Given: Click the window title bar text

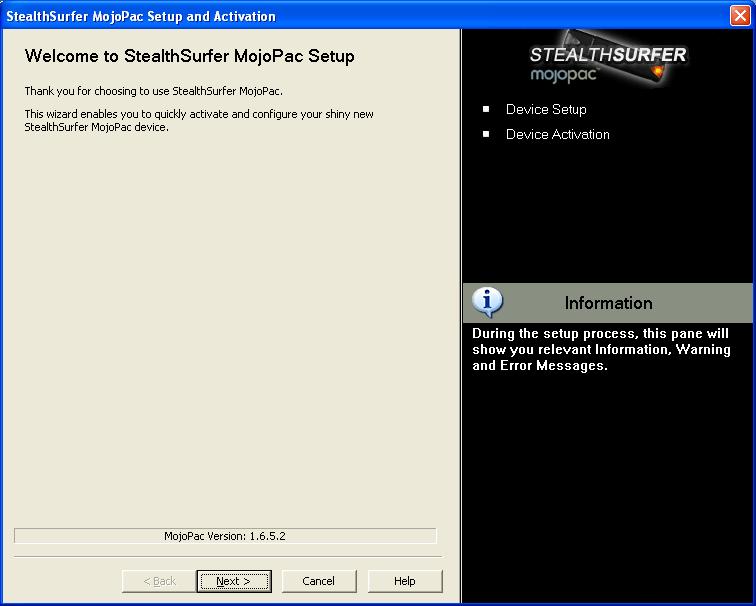Looking at the screenshot, I should (141, 16).
